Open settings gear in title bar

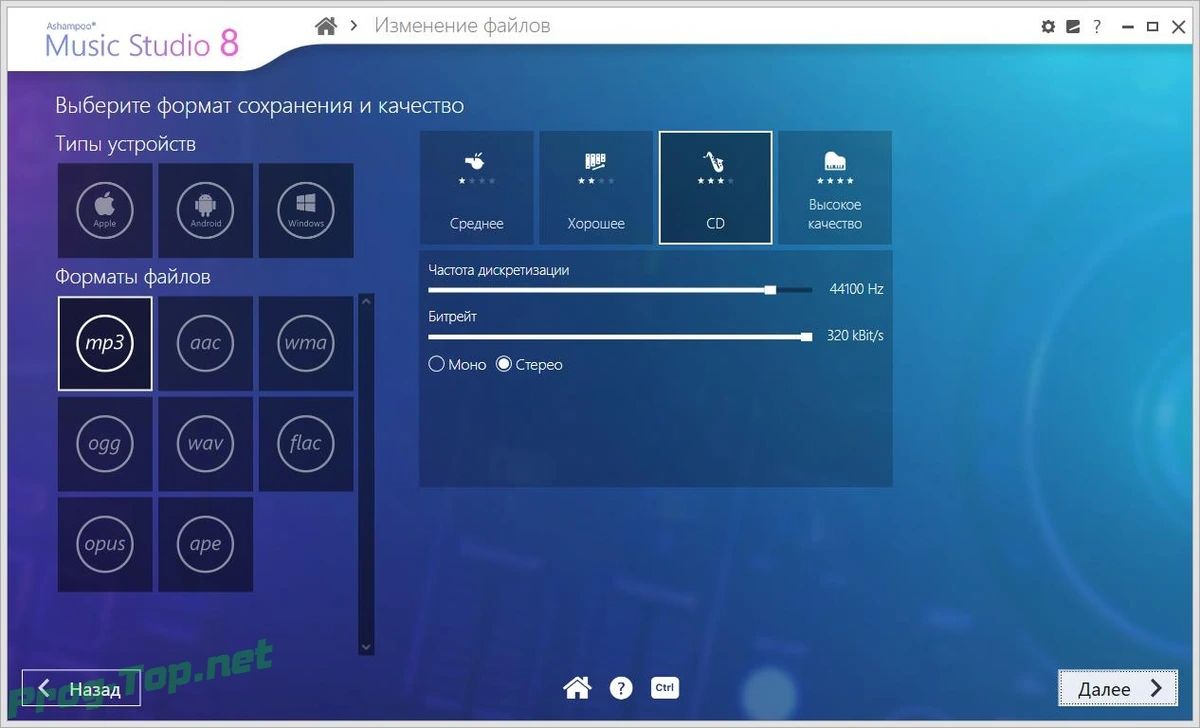[1048, 26]
